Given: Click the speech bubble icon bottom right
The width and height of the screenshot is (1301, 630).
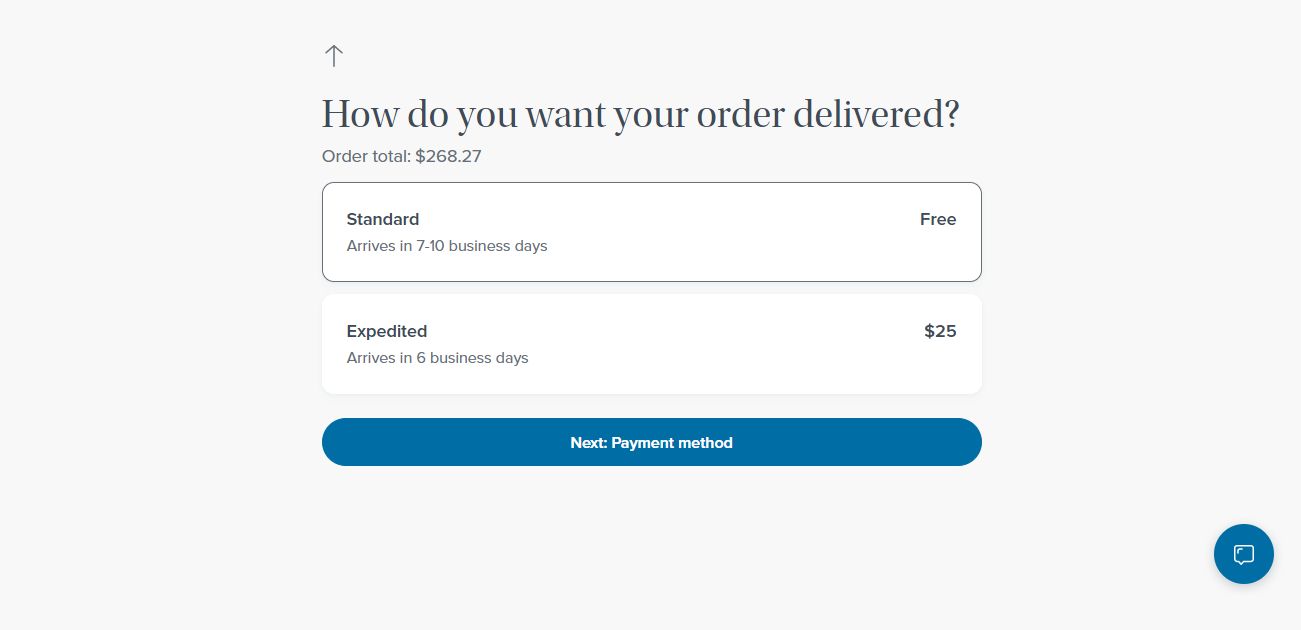Looking at the screenshot, I should click(x=1243, y=553).
